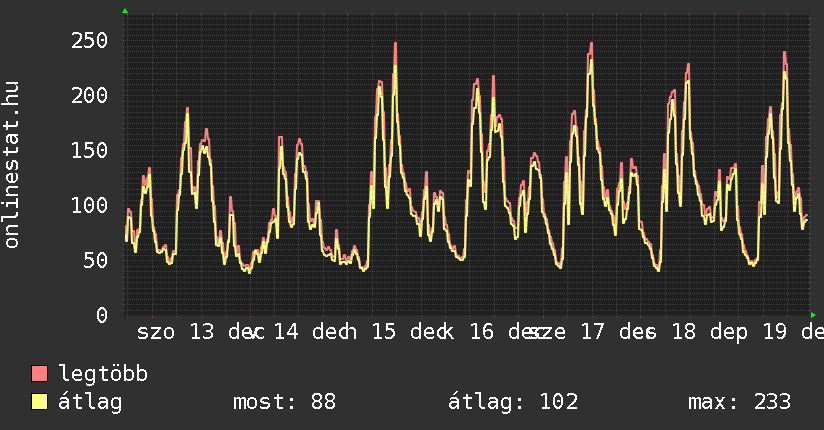
Task: Click the 'max: 233' statistic
Action: (x=739, y=402)
